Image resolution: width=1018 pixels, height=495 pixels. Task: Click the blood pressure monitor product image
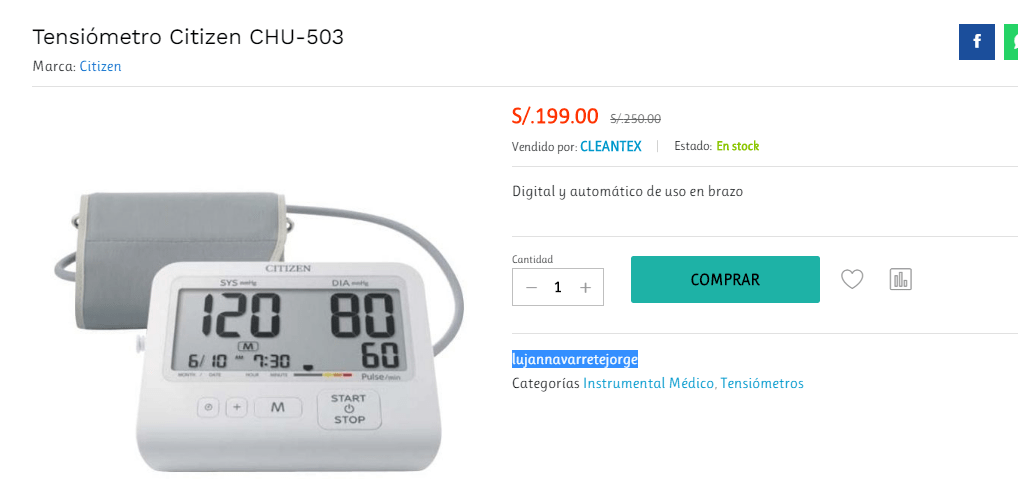coord(258,331)
